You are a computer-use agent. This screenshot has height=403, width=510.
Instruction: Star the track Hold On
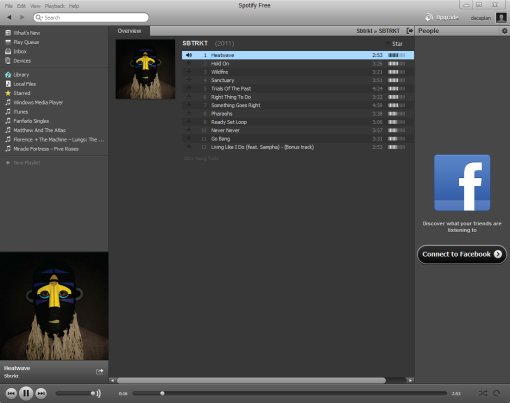[x=188, y=63]
